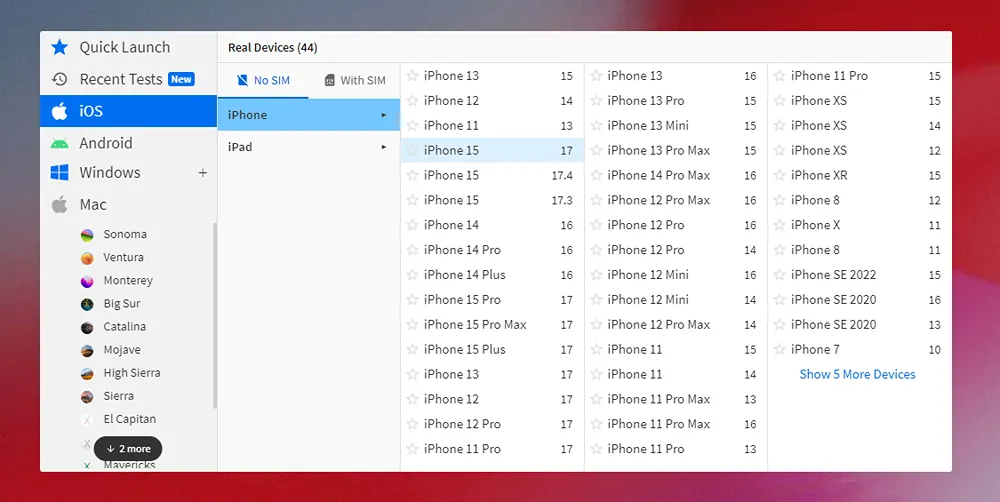The height and width of the screenshot is (502, 1000).
Task: Click the star icon for iPhone 13 Mini
Action: pyautogui.click(x=596, y=125)
